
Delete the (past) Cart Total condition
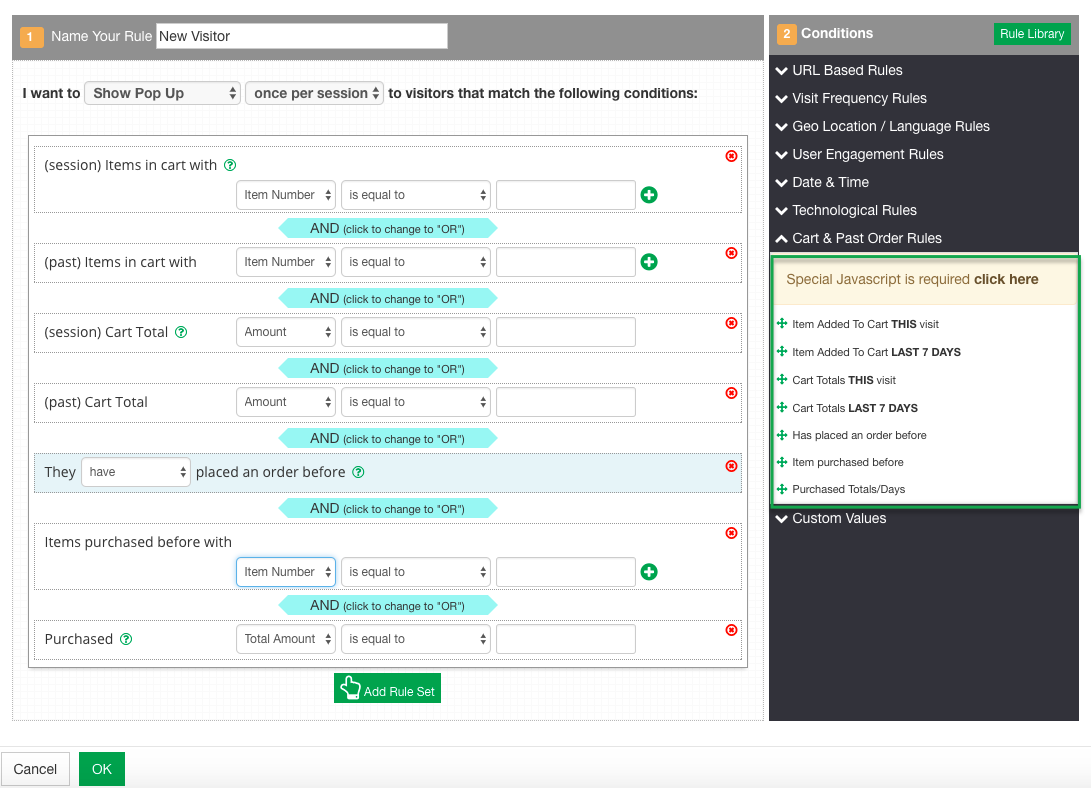731,393
